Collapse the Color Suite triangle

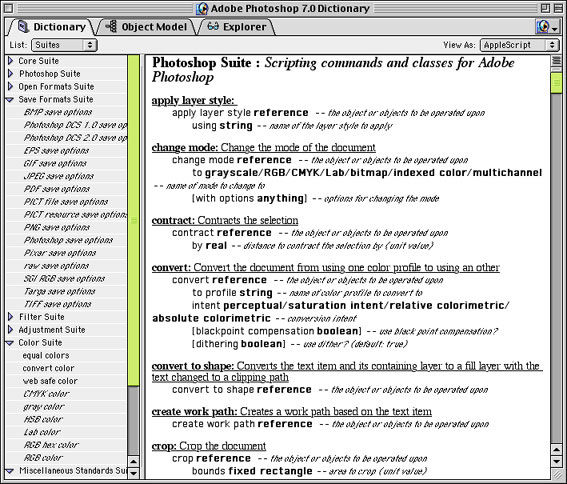coord(10,343)
